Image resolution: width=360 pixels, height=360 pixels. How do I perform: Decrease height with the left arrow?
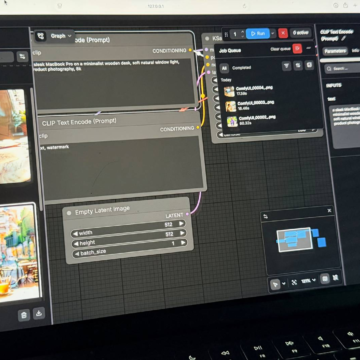point(77,244)
